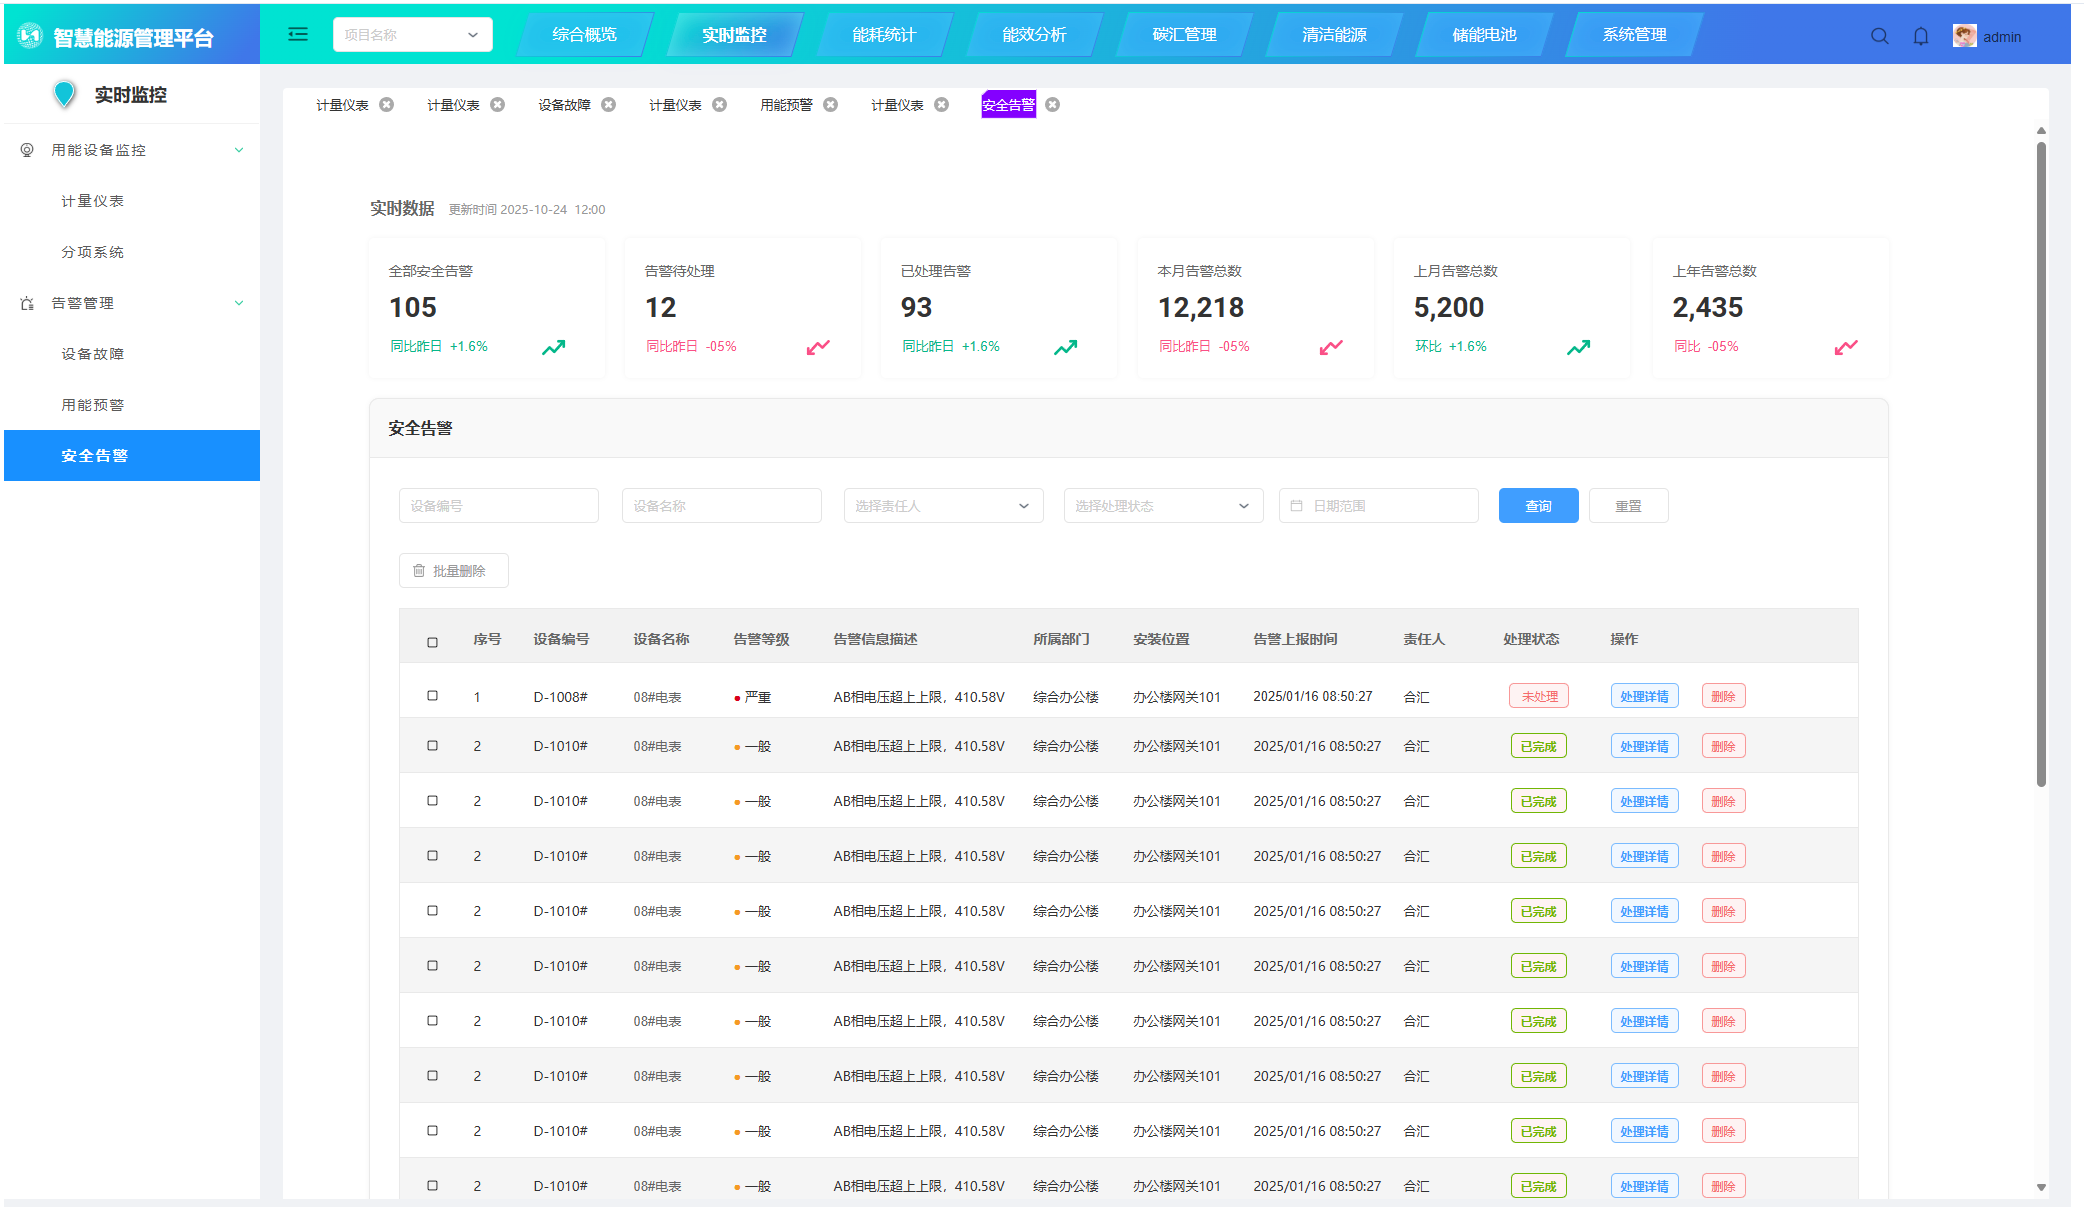
Task: Check the select-all header checkbox
Action: pos(432,642)
